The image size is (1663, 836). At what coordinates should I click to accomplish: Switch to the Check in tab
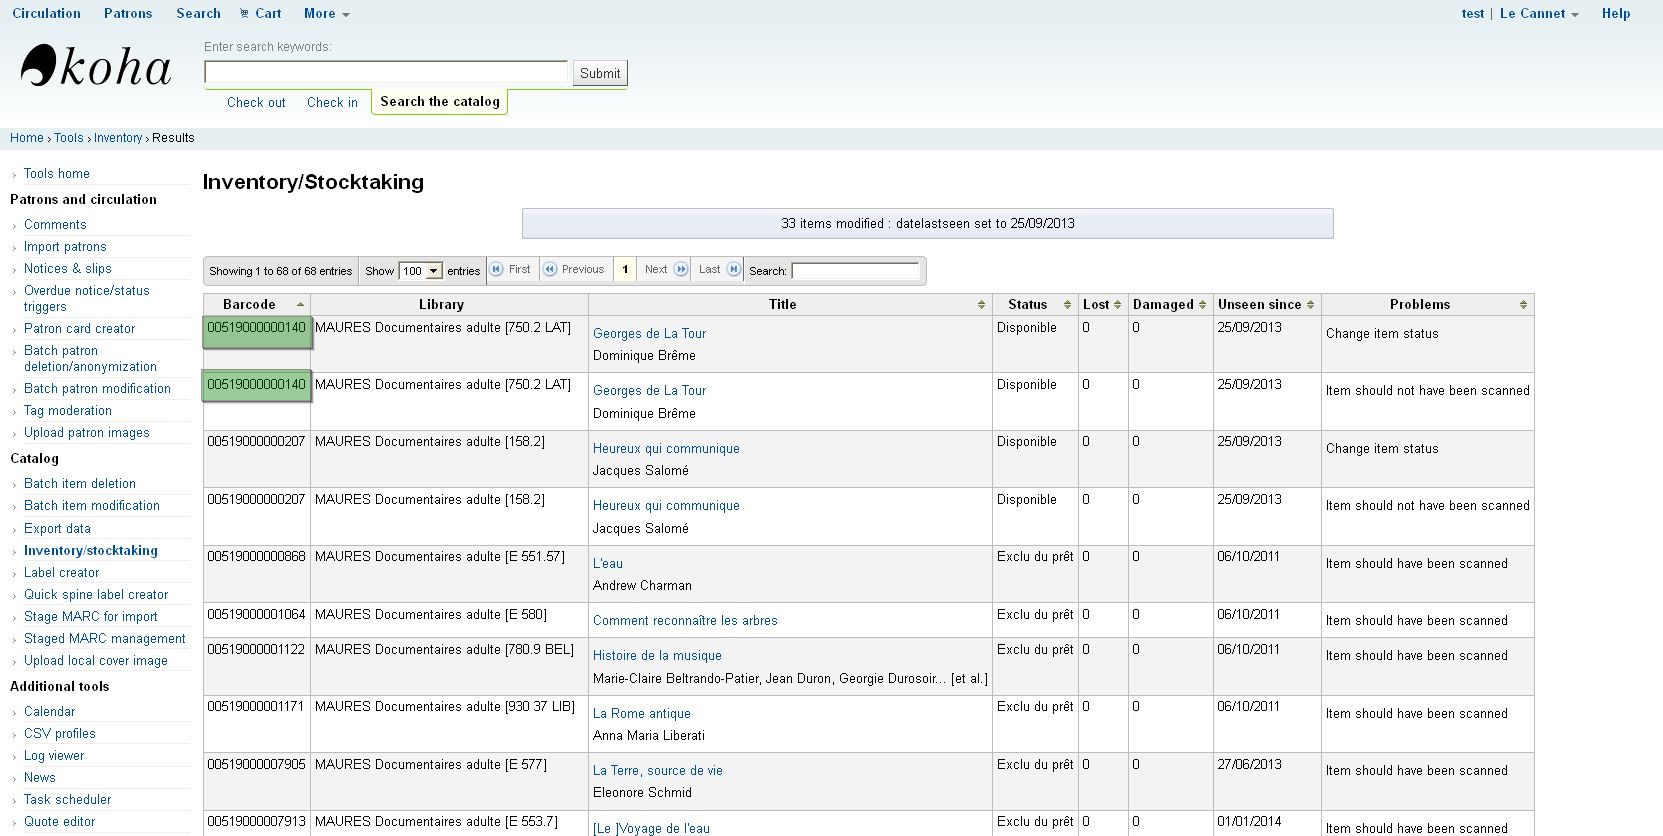pos(332,102)
